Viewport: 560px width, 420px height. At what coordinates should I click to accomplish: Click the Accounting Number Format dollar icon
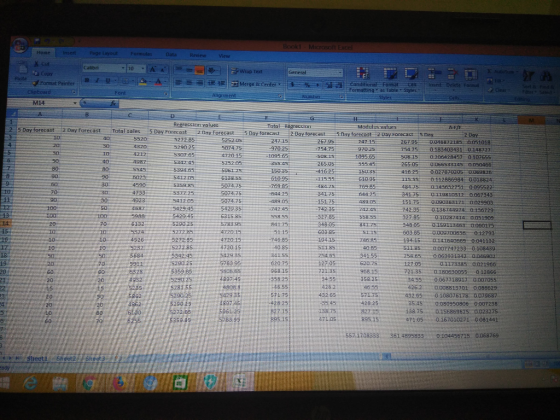click(x=293, y=85)
